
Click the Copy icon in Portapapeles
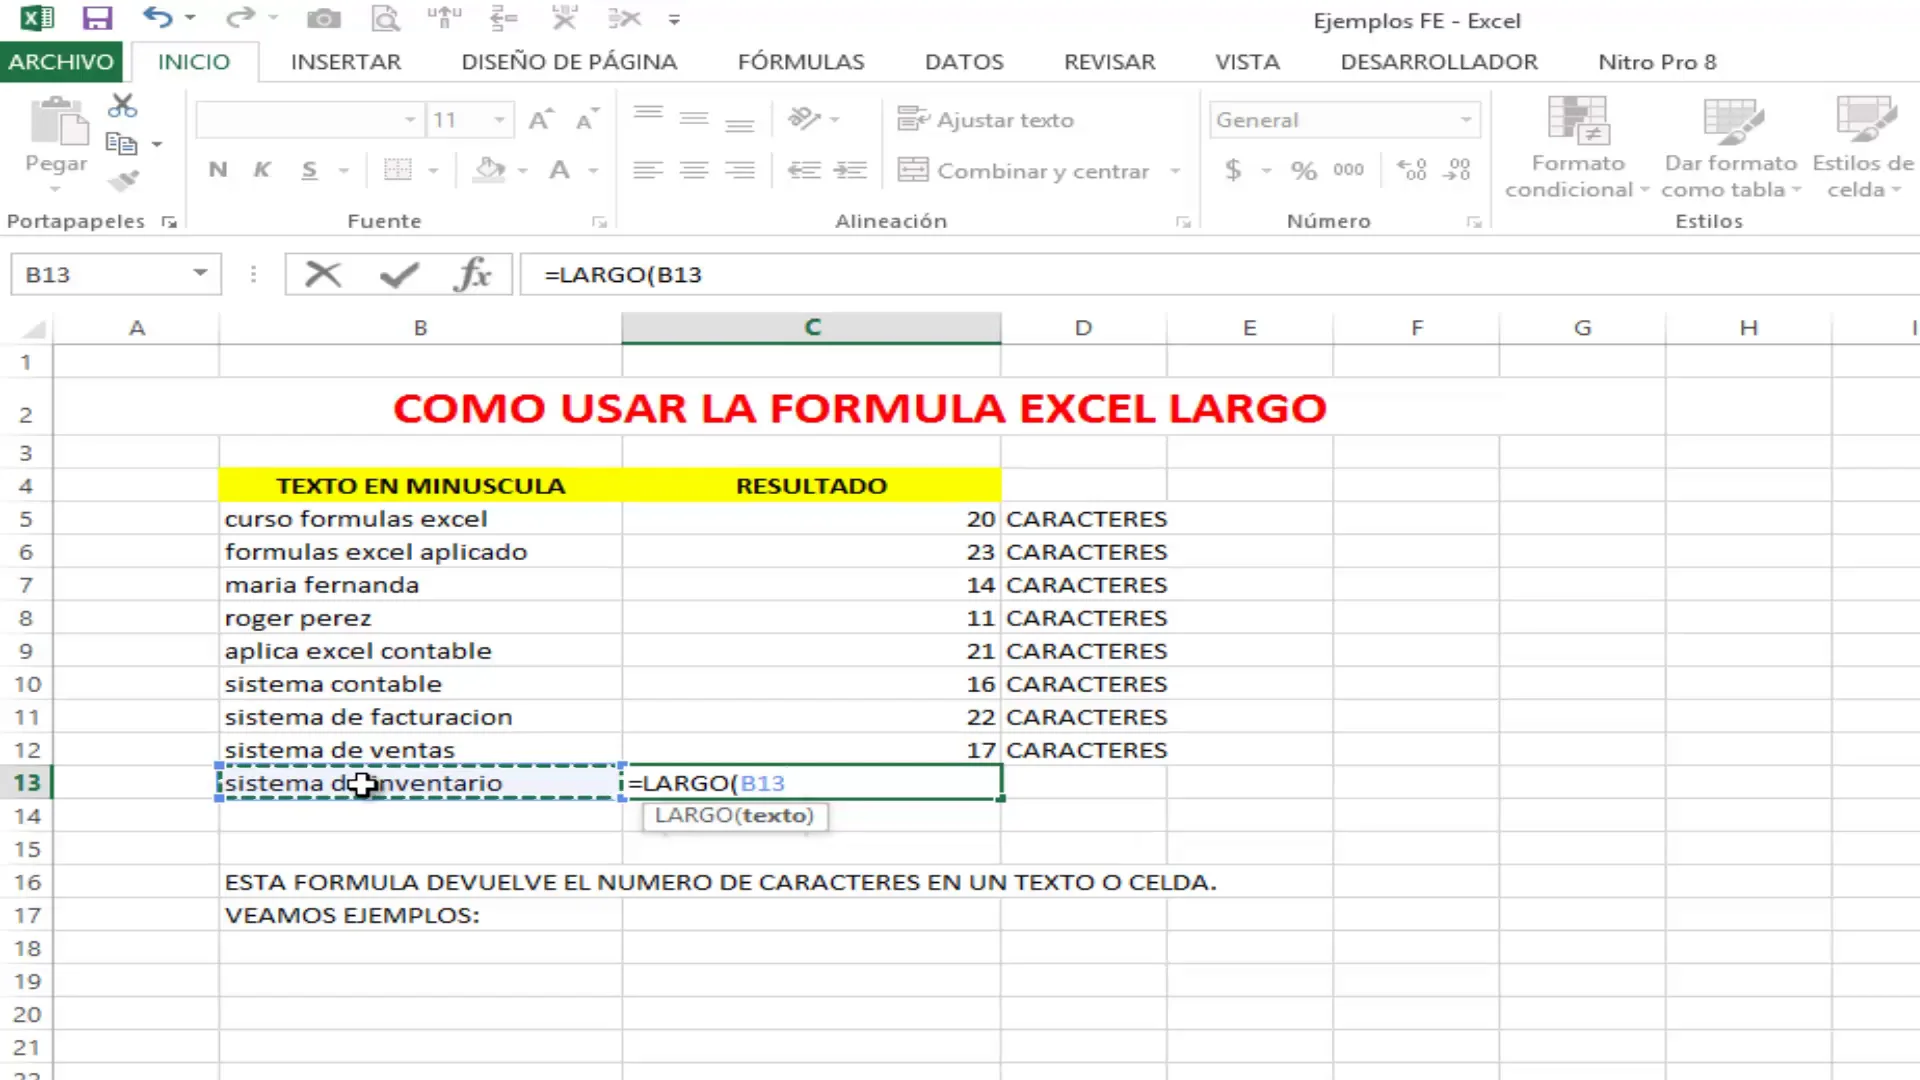121,144
